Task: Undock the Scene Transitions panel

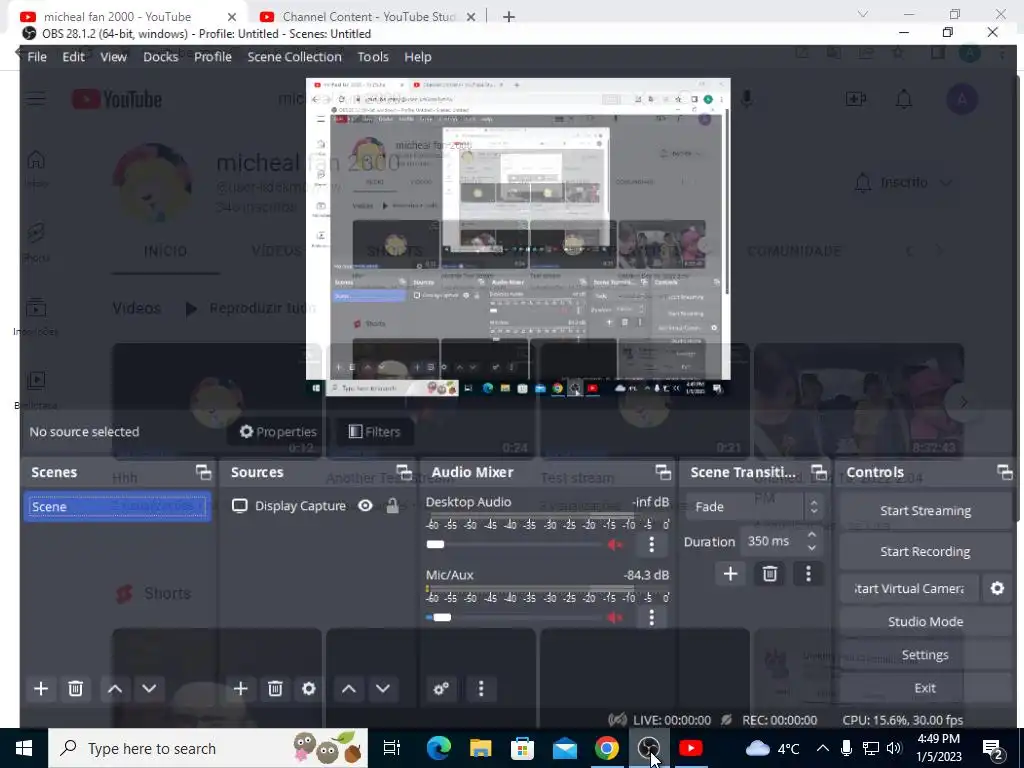Action: pos(819,472)
